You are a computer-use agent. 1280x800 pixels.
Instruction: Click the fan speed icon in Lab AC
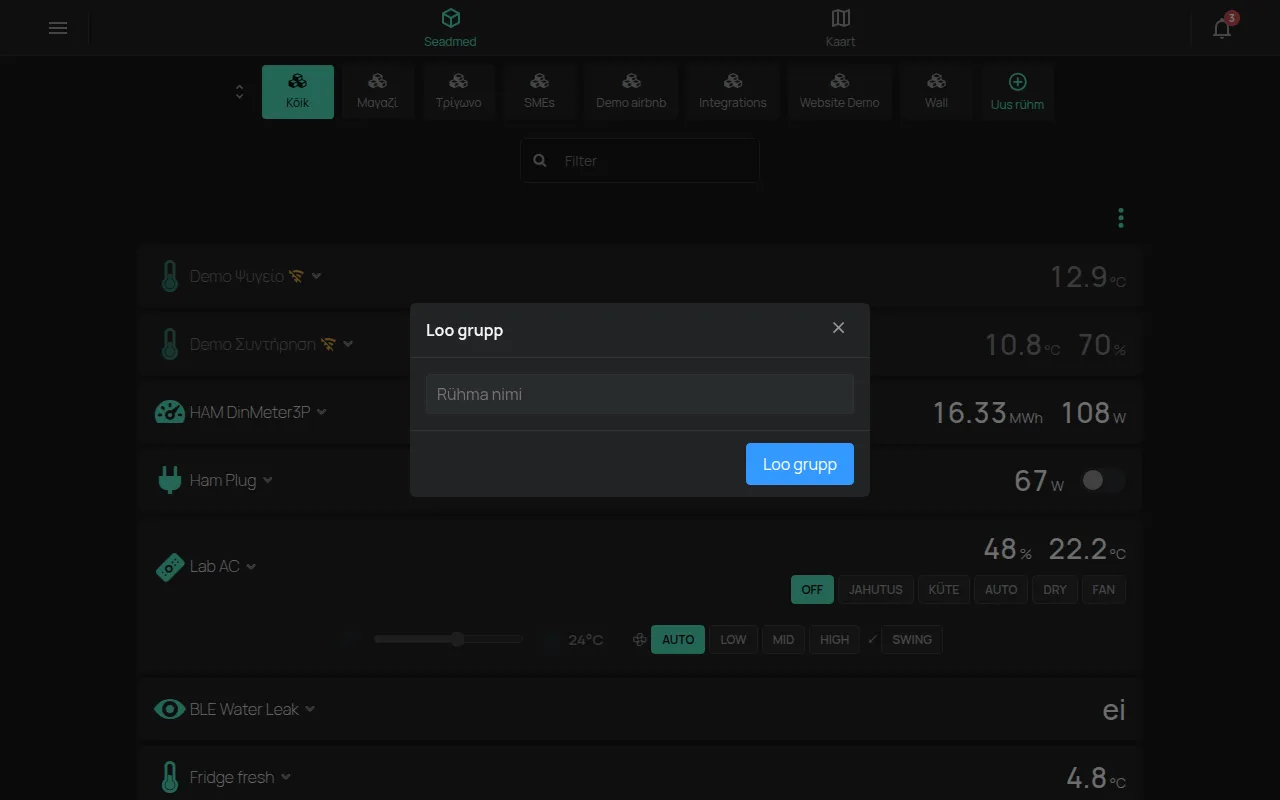(x=639, y=640)
